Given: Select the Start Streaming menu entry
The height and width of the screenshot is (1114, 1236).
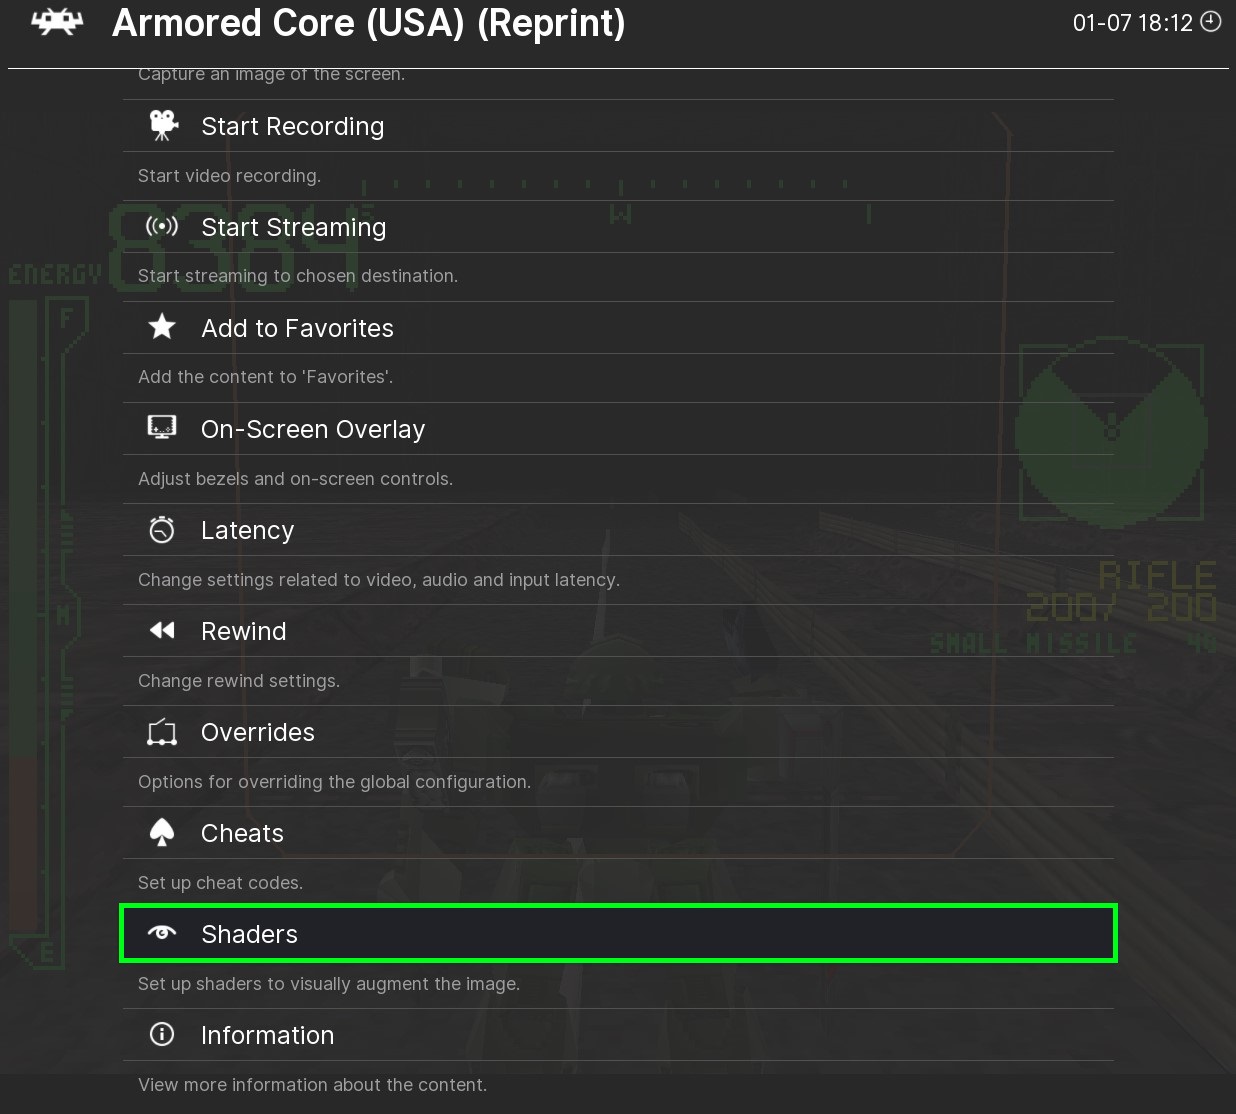Looking at the screenshot, I should coord(293,227).
